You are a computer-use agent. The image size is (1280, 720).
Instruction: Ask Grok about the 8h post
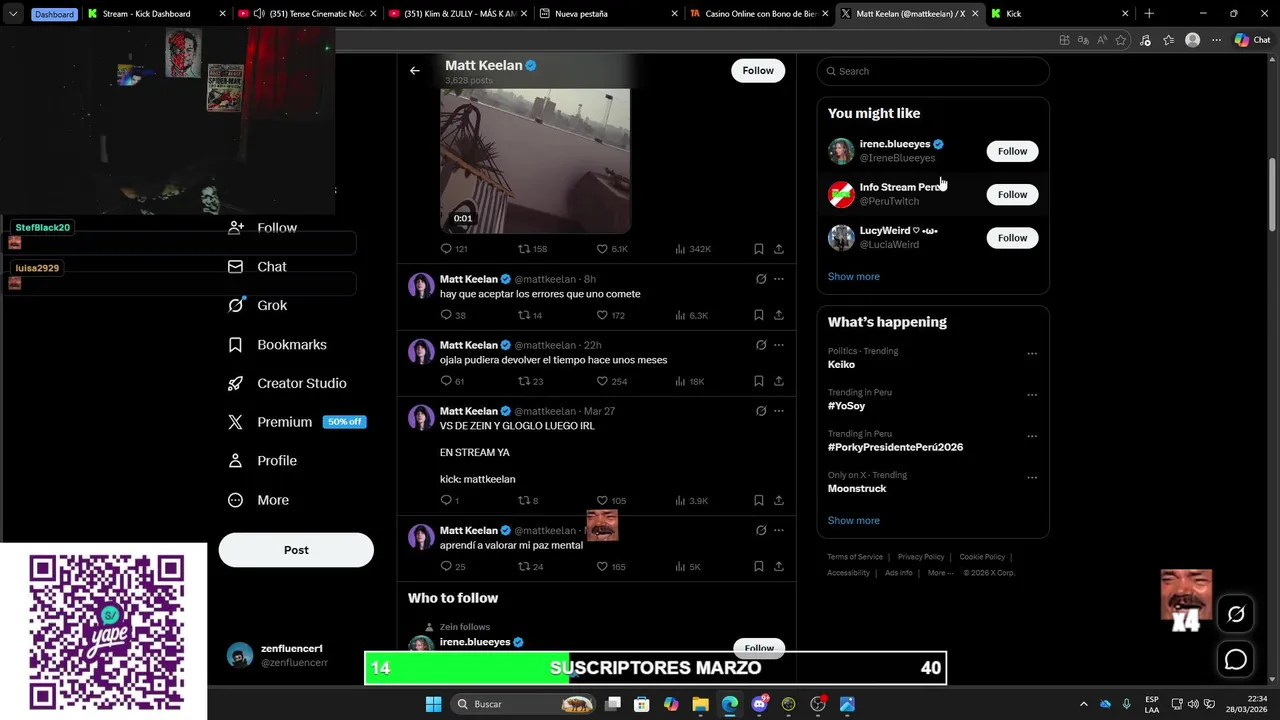[761, 279]
